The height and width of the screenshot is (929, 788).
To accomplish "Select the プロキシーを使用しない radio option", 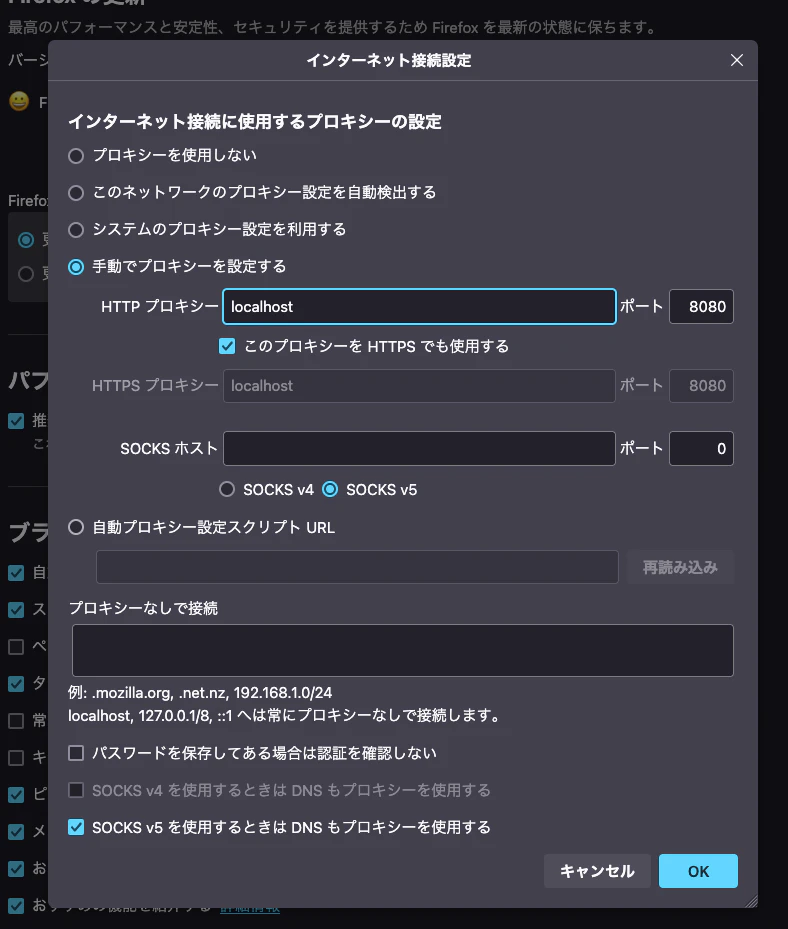I will click(76, 156).
